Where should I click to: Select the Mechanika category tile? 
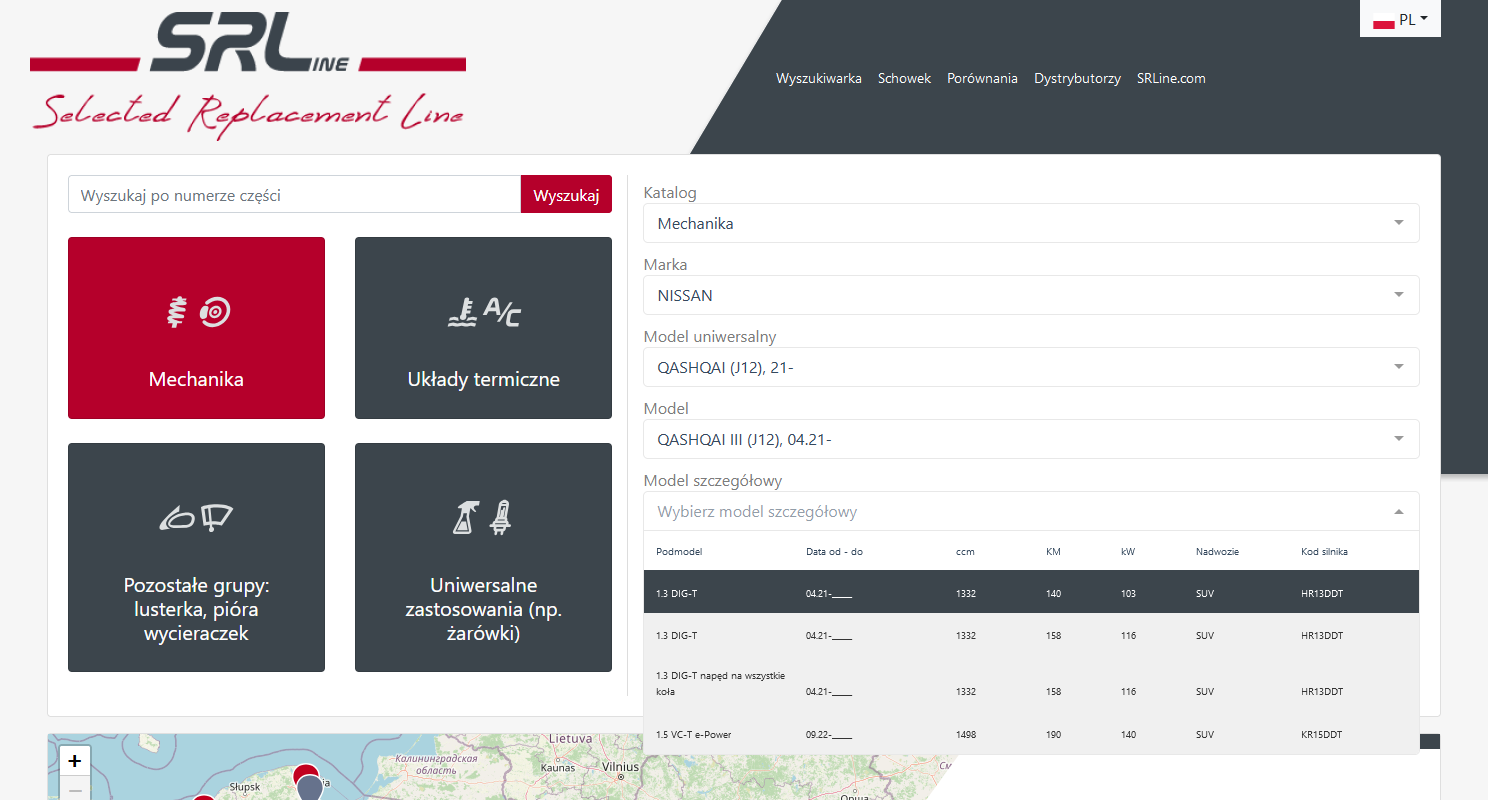point(196,328)
